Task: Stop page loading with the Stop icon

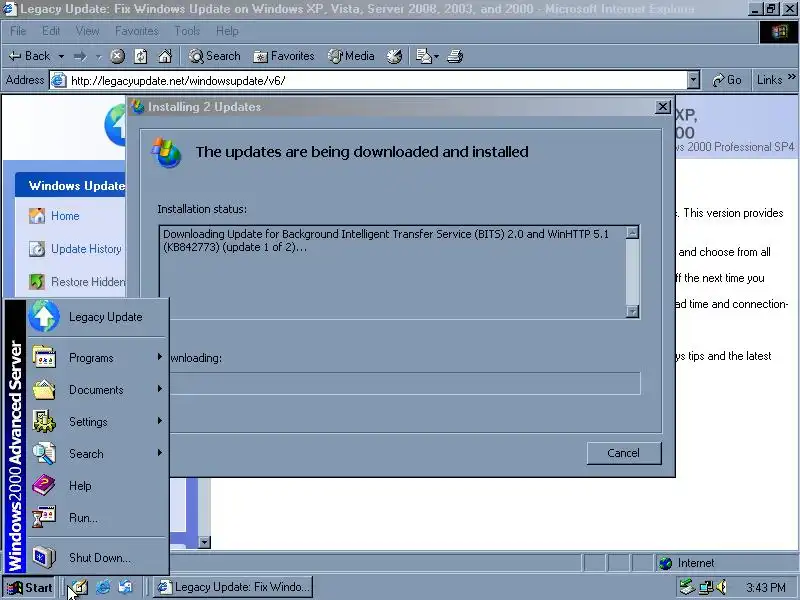Action: 117,56
